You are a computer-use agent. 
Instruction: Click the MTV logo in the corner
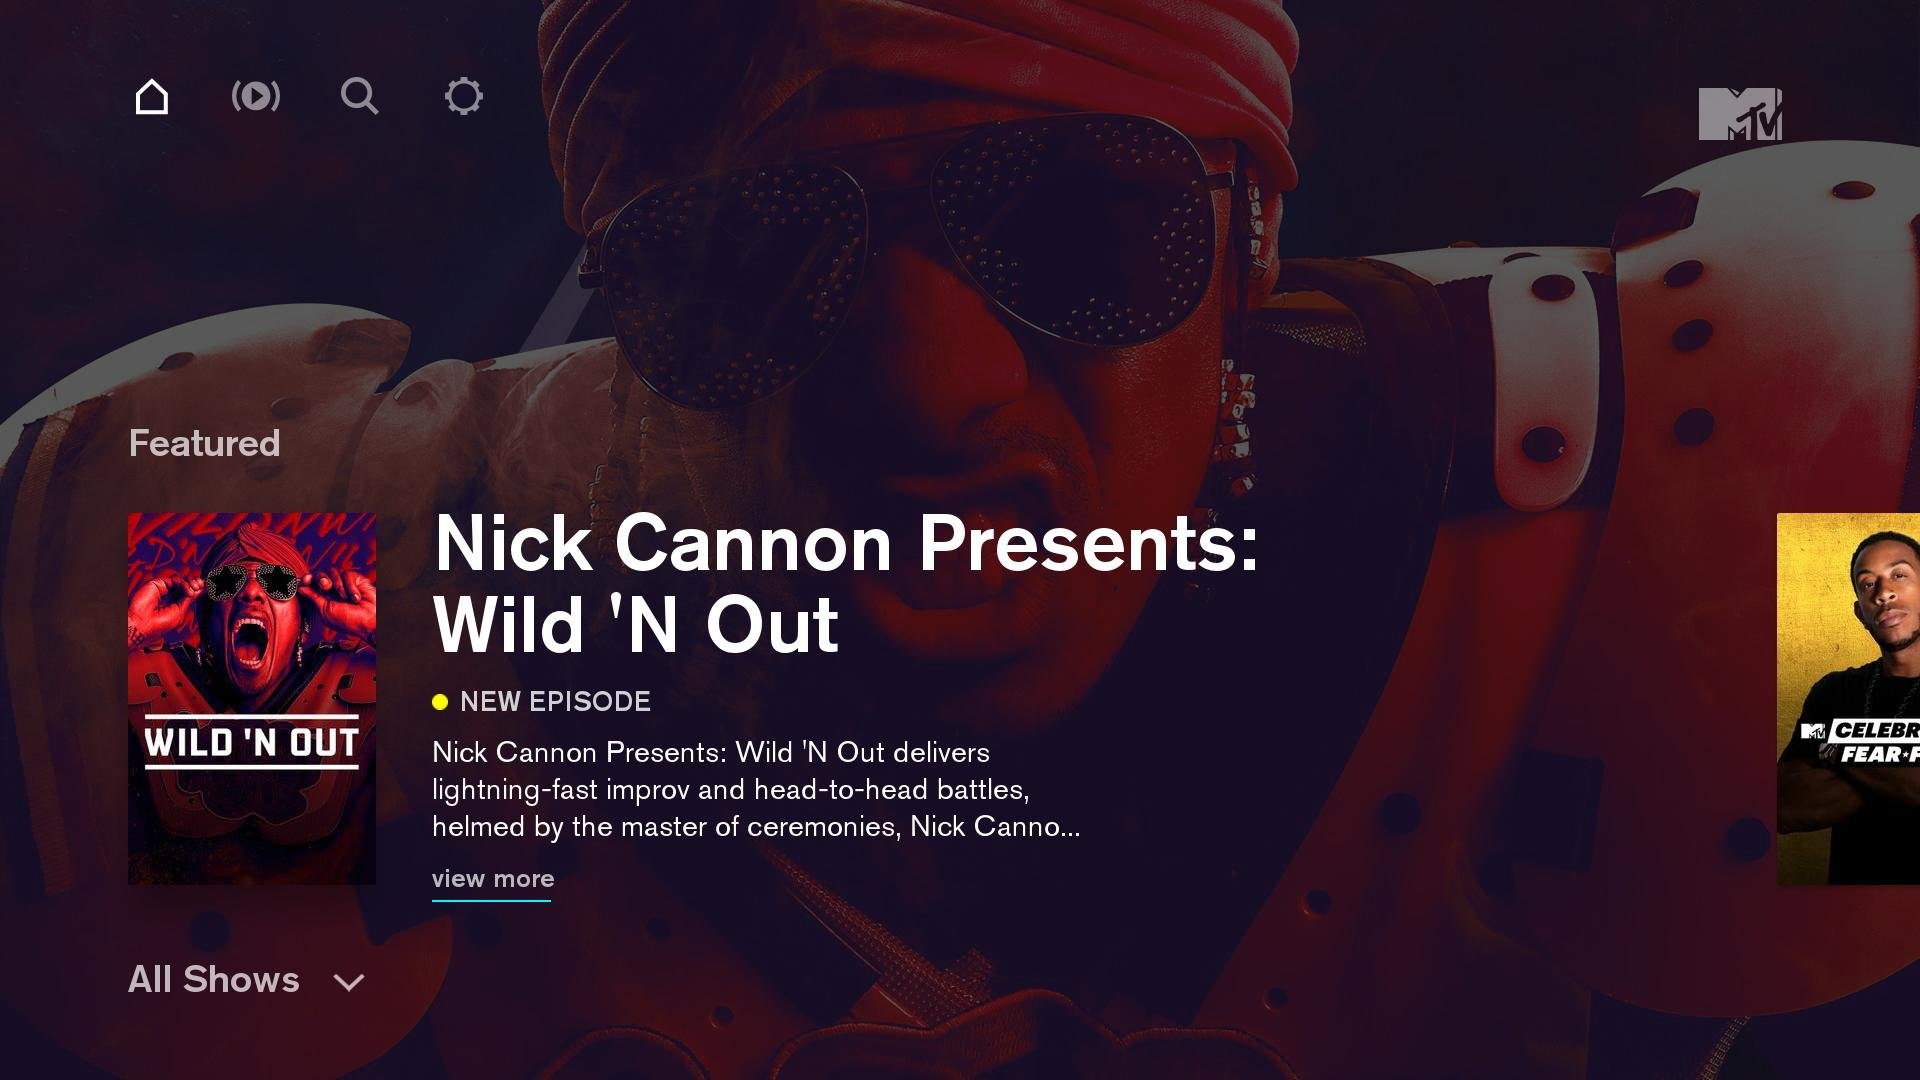tap(1740, 114)
